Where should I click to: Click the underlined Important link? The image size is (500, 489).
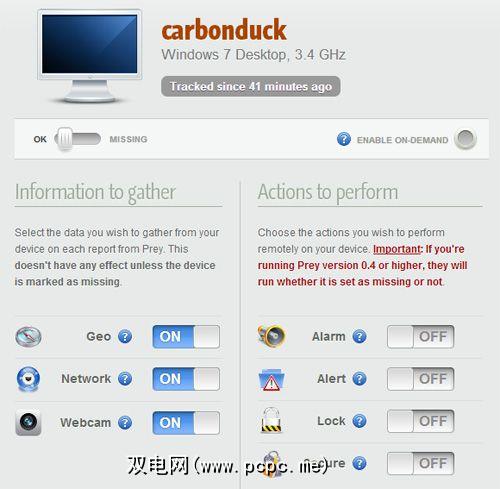click(396, 249)
